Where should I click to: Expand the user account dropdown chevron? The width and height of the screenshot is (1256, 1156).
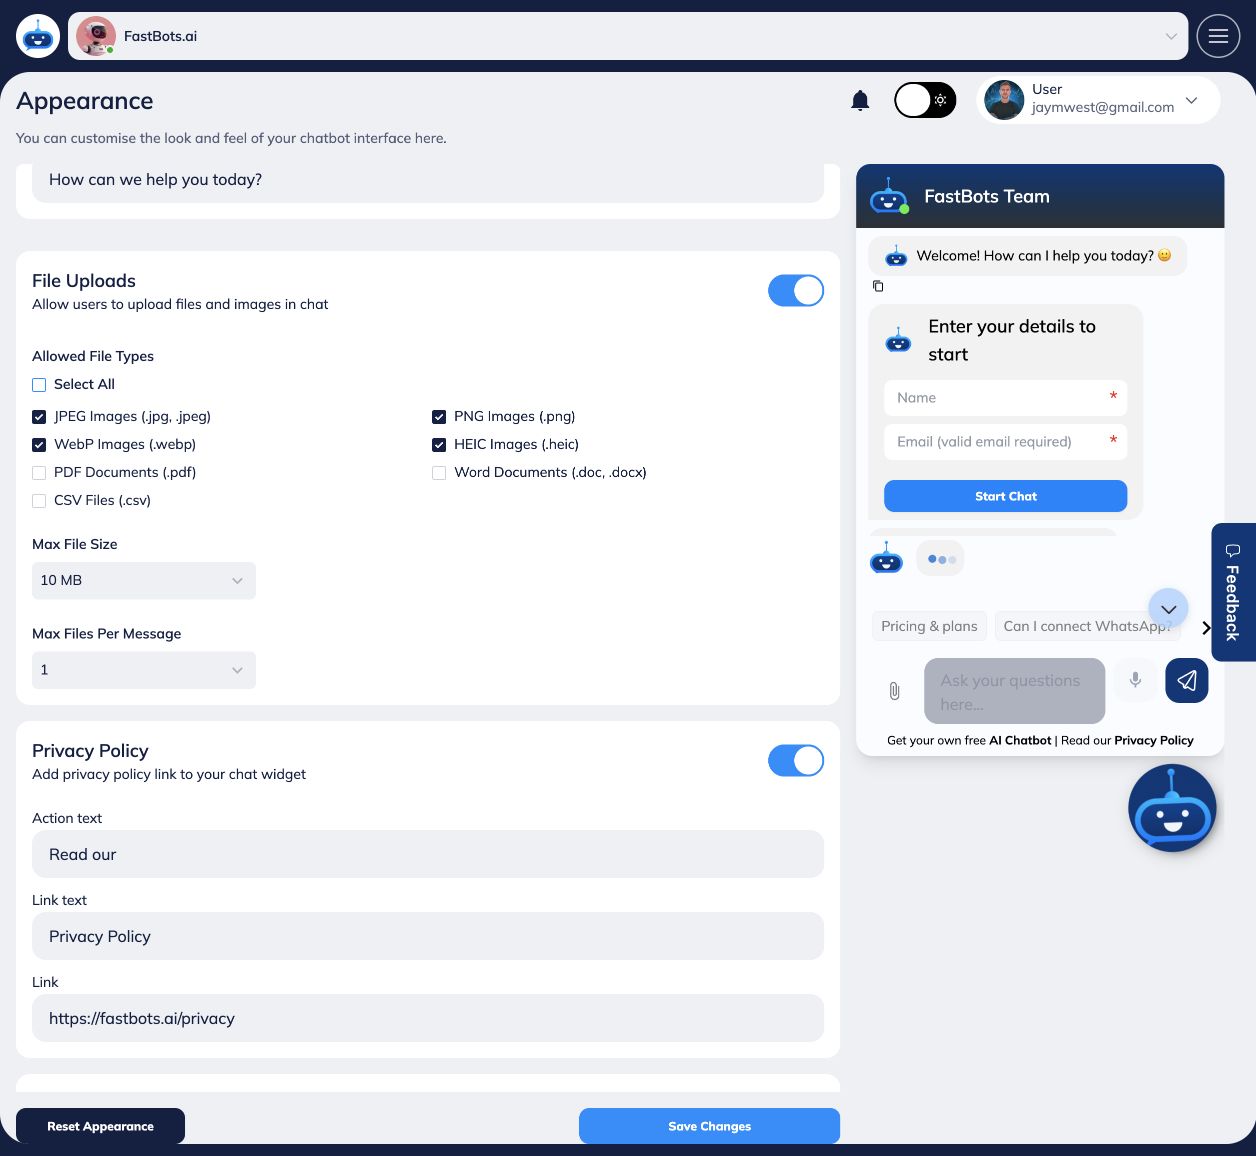point(1191,100)
